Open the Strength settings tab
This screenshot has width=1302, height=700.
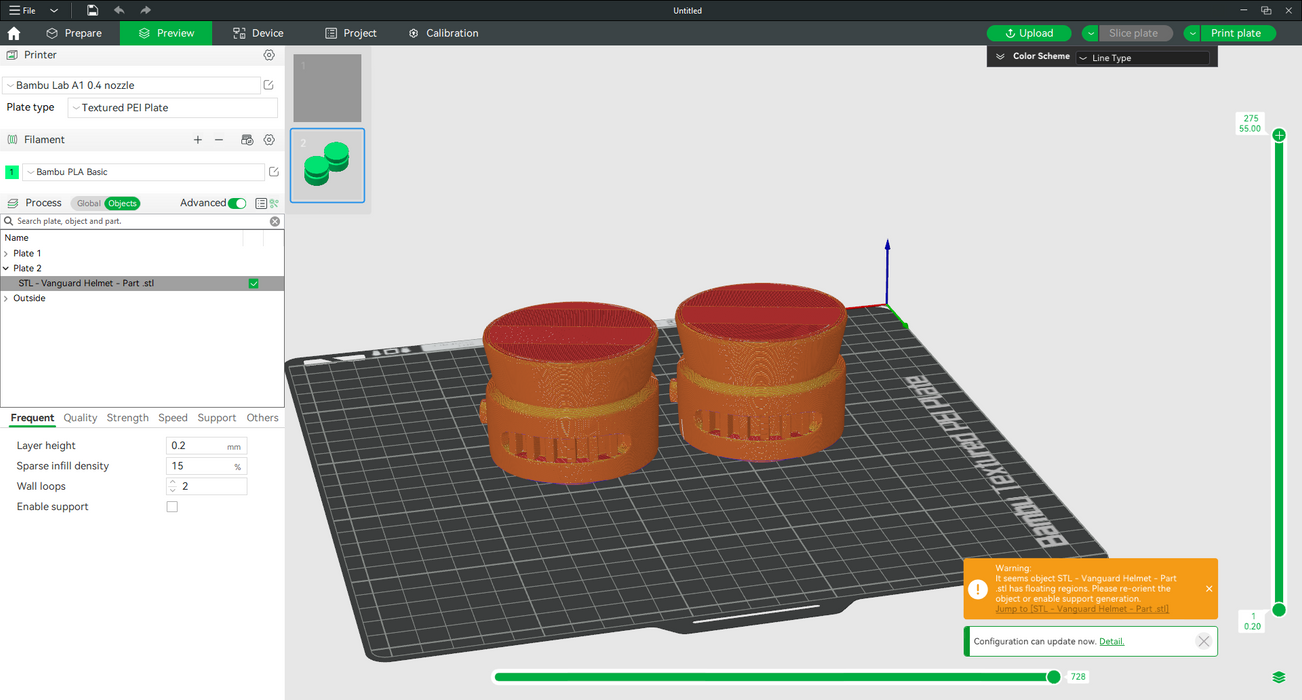pyautogui.click(x=127, y=418)
